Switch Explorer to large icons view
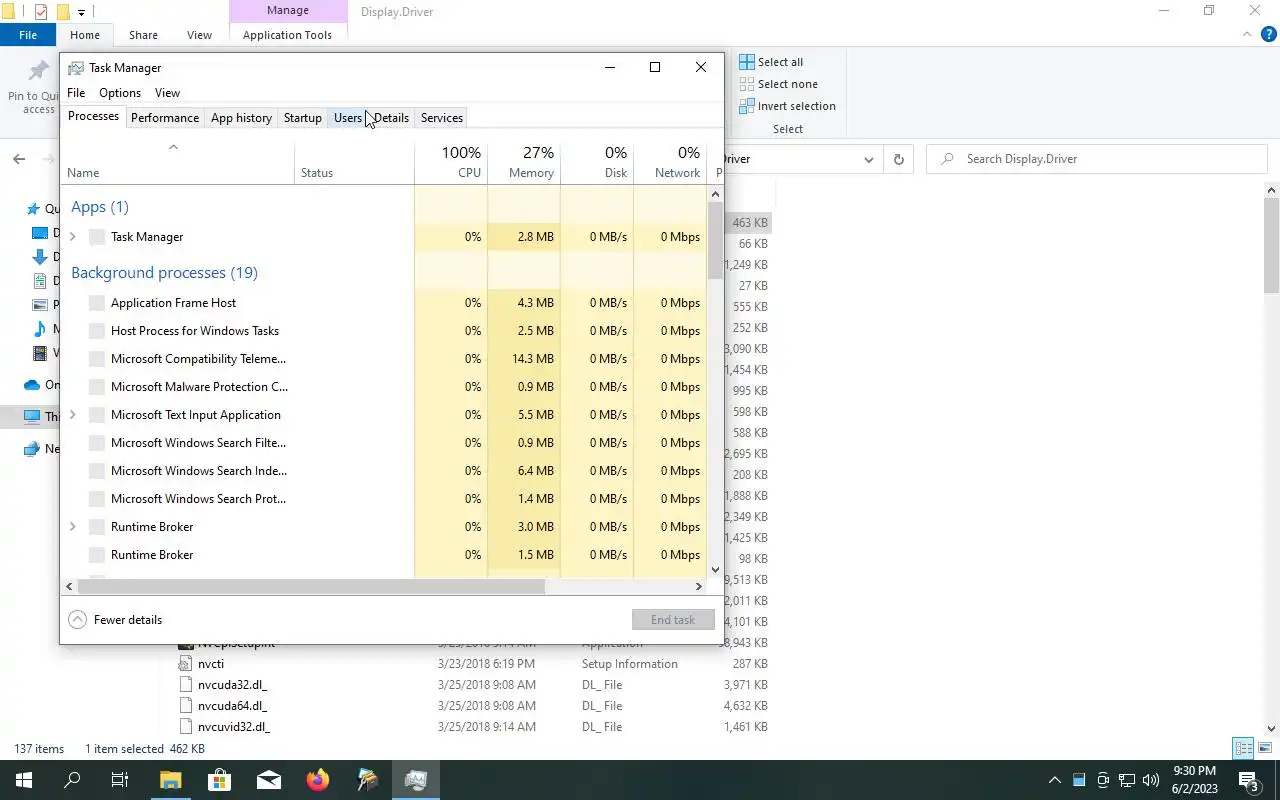 [x=1266, y=748]
